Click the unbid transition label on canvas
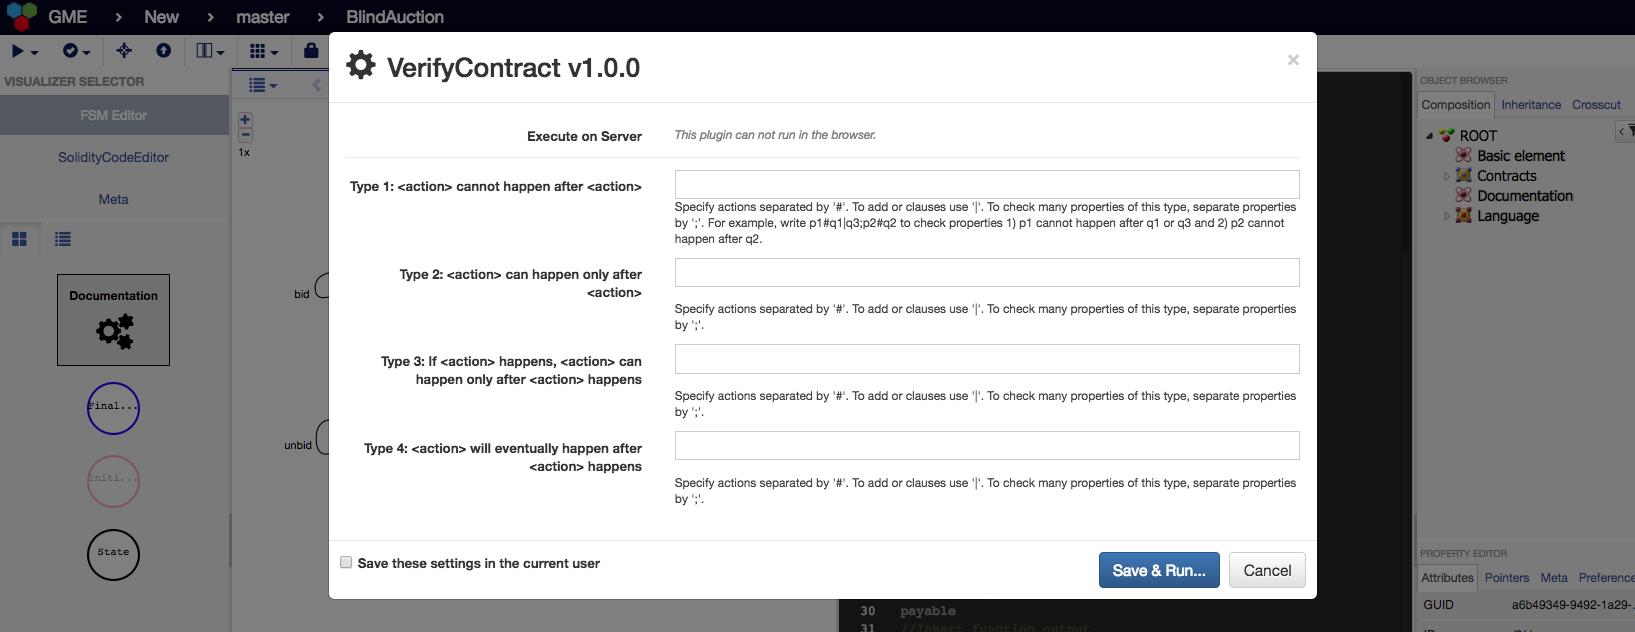 (298, 445)
